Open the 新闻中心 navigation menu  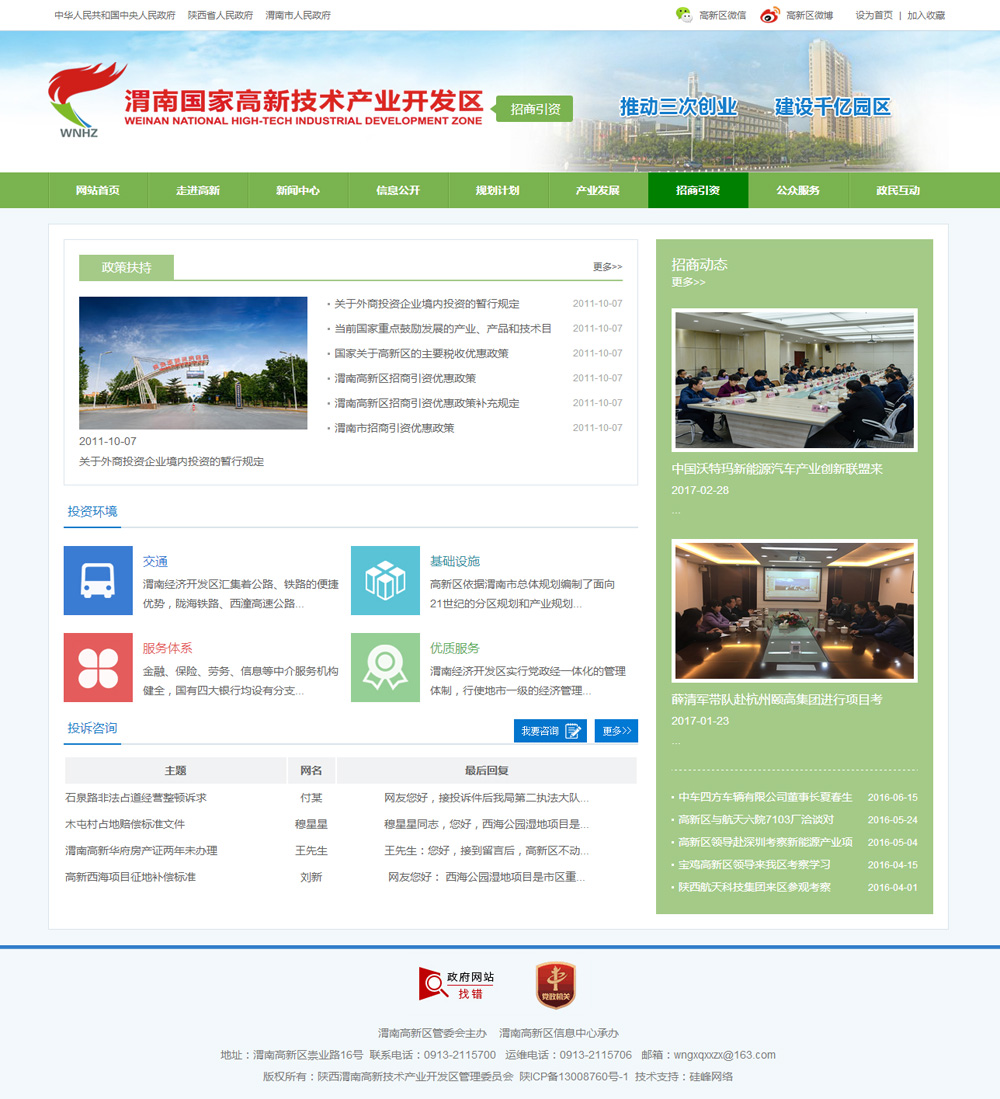(298, 190)
